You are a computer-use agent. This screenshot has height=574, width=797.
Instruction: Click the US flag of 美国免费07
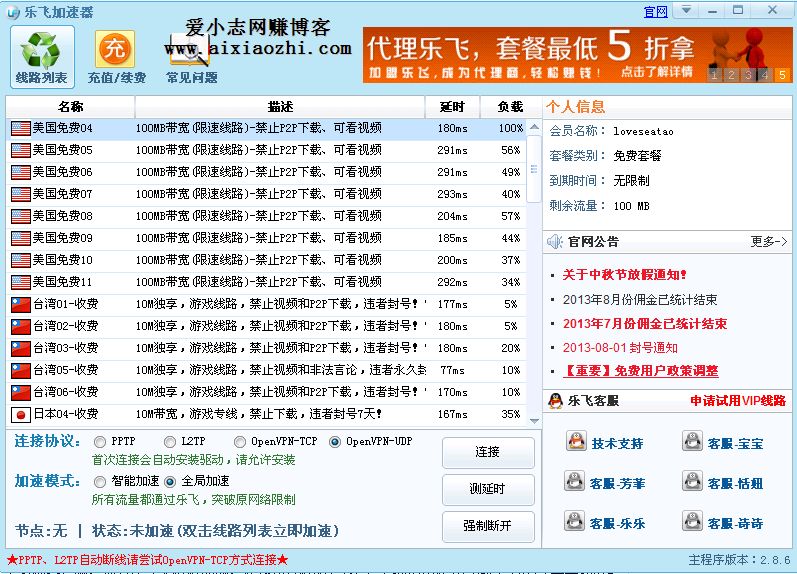click(21, 194)
